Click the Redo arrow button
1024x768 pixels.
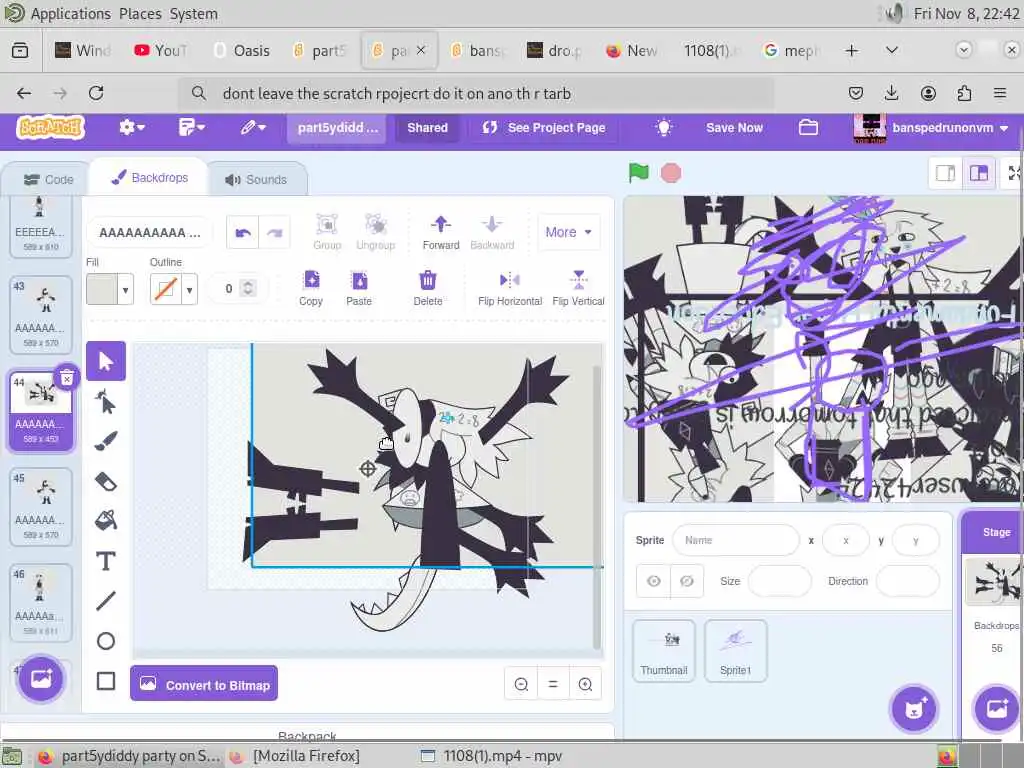tap(274, 232)
